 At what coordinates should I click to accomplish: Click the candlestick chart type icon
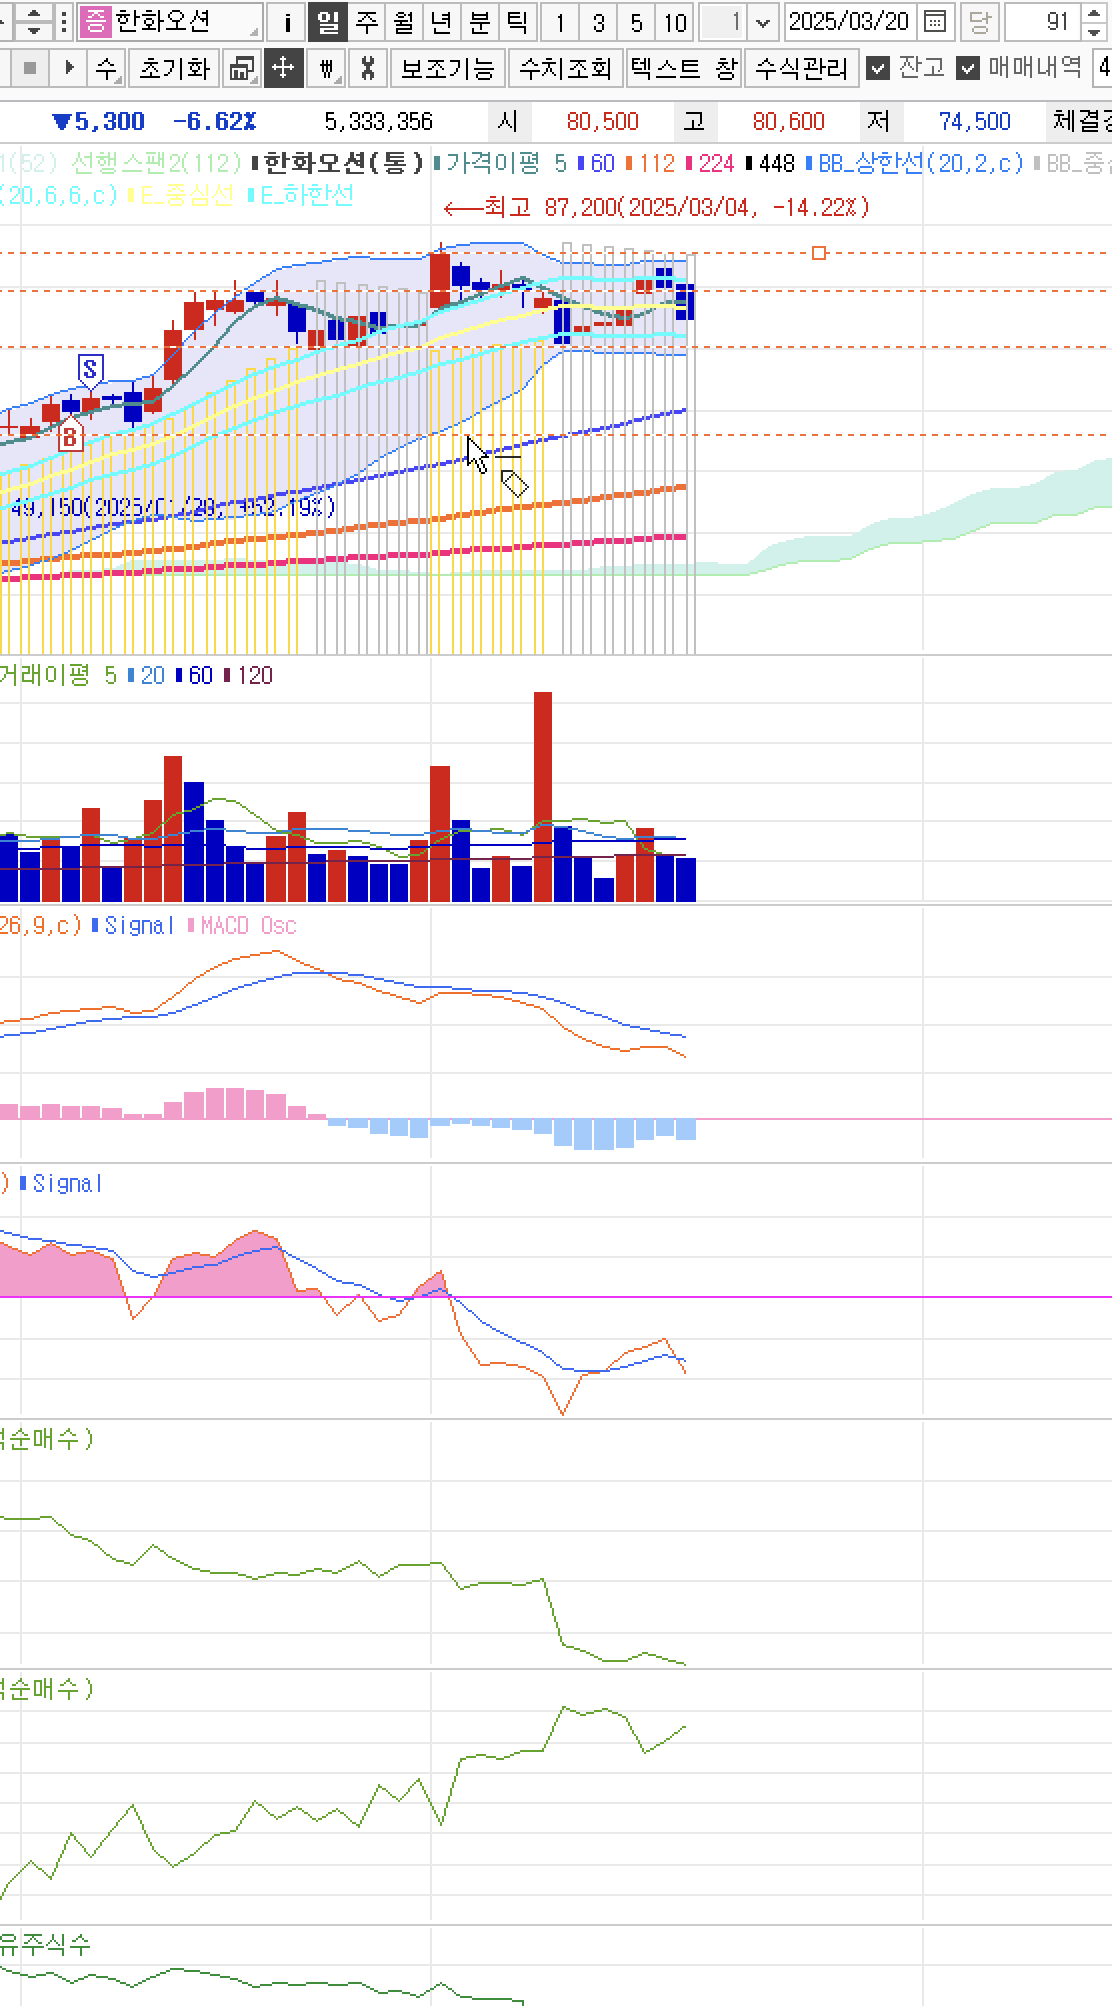[326, 68]
